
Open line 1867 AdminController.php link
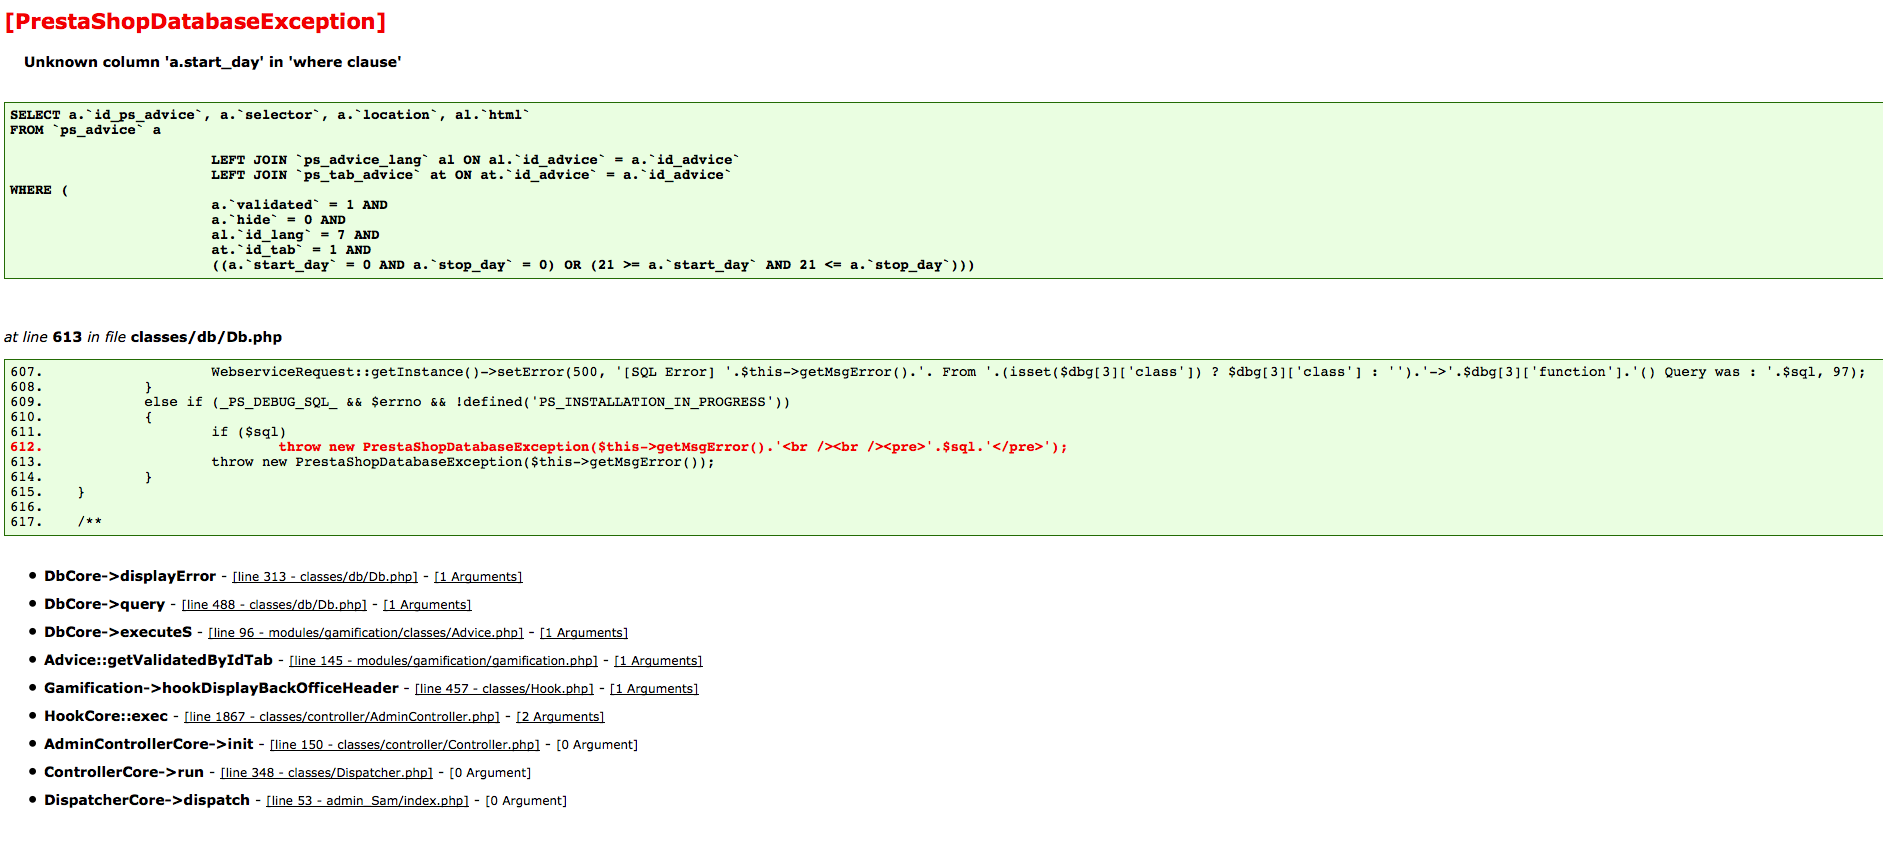[x=342, y=717]
